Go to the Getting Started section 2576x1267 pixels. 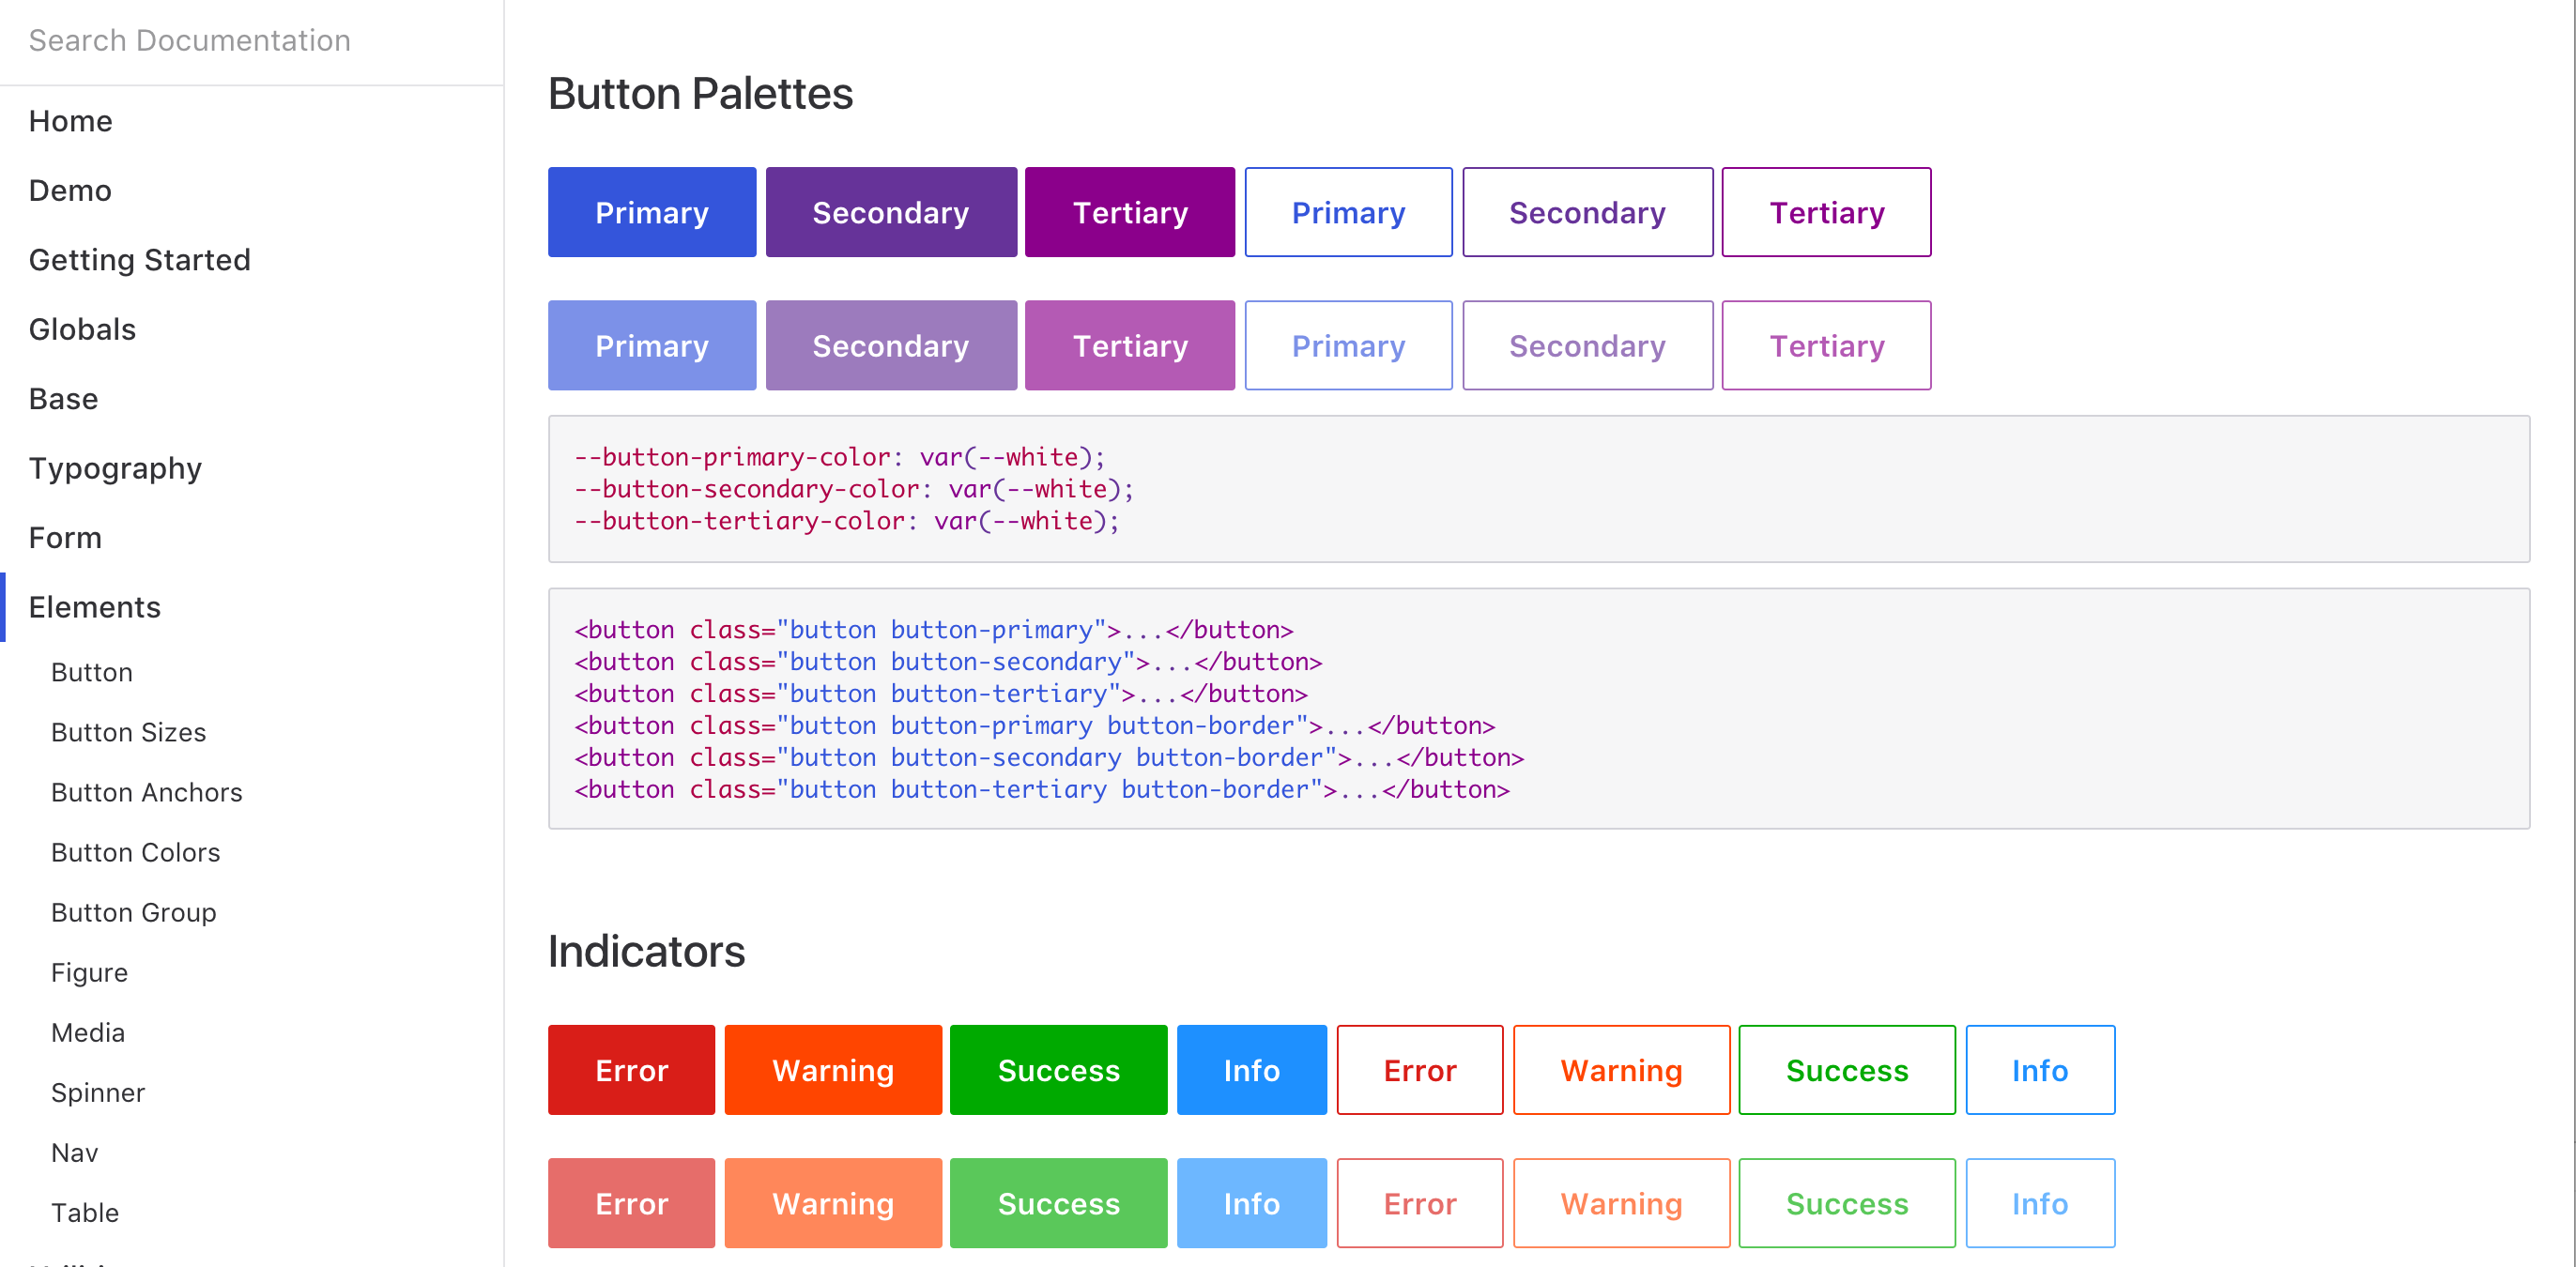[x=140, y=260]
